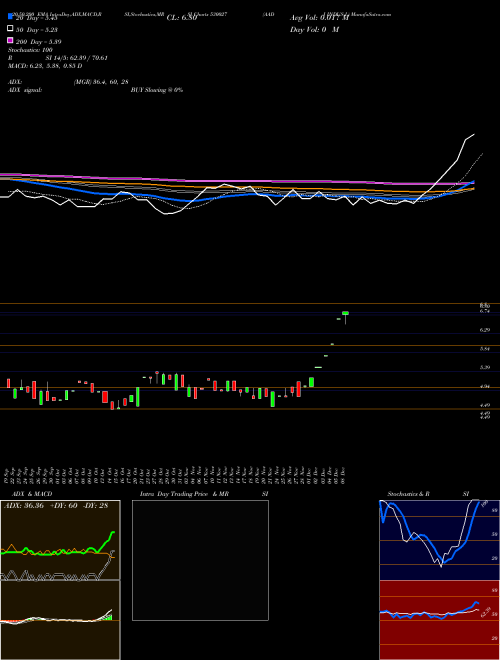Click the 'MACD: 6.23, 5.38, 0.85 D' line

coord(45,66)
